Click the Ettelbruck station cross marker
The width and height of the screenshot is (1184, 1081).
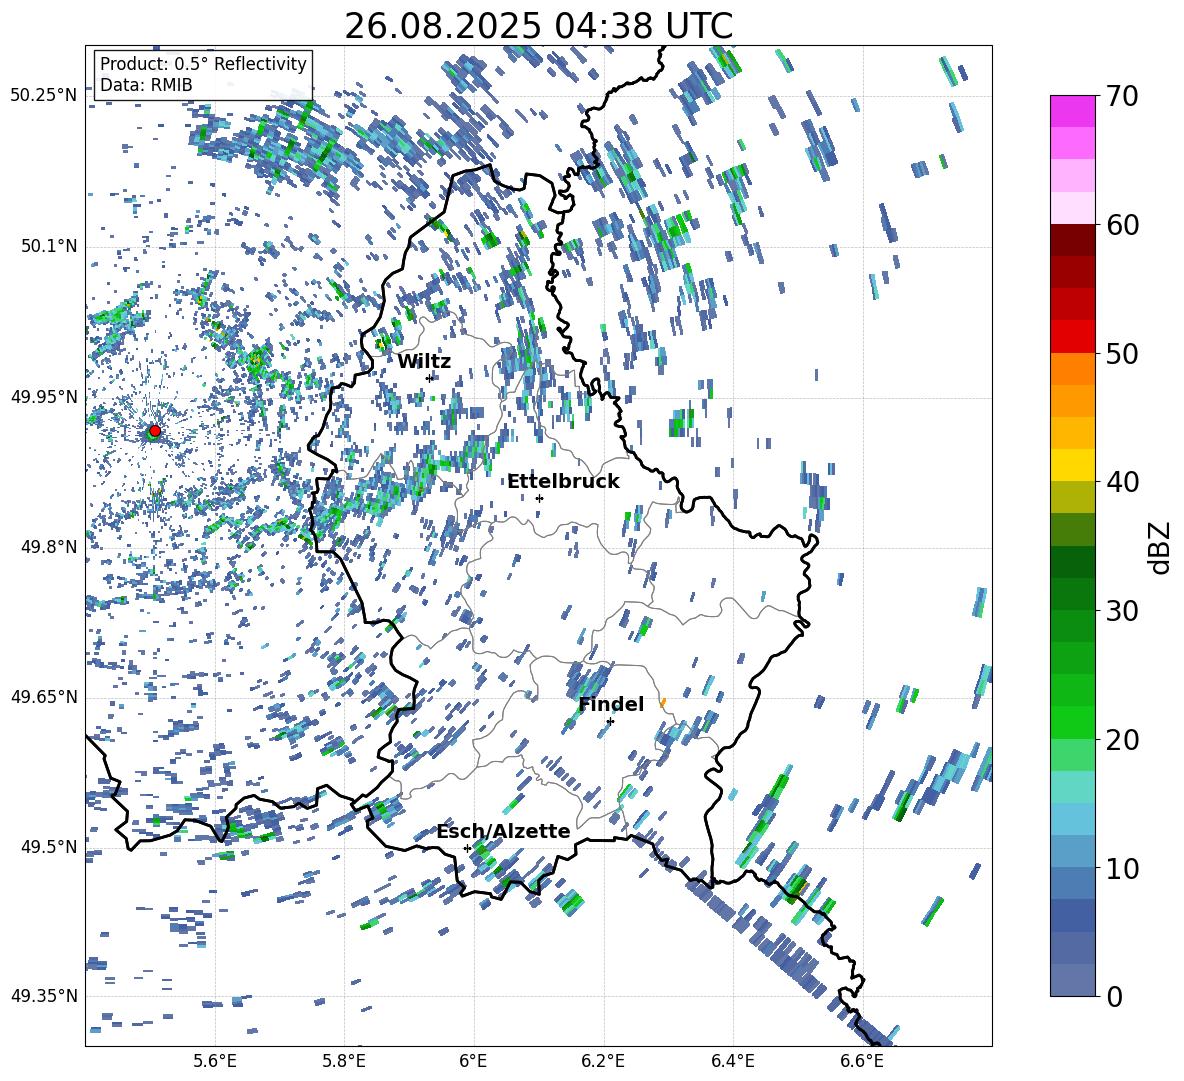(539, 498)
